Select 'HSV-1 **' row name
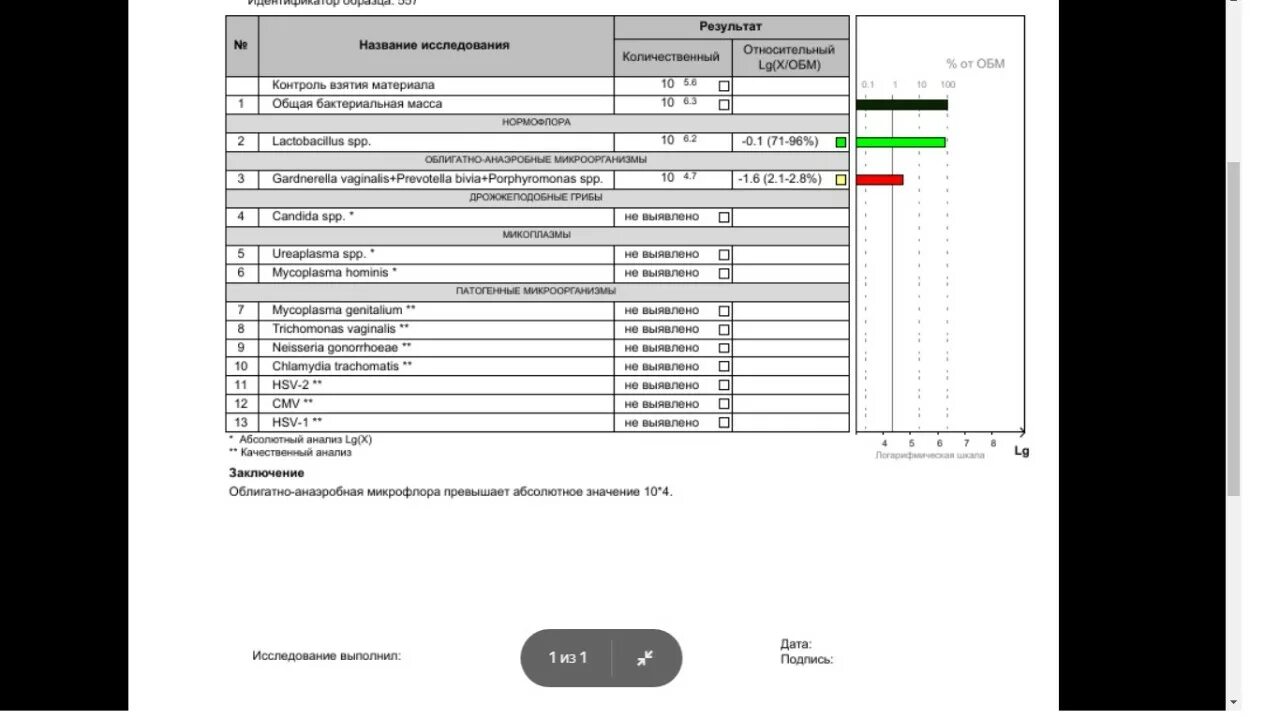Screen dimensions: 1280x720 pyautogui.click(x=297, y=422)
